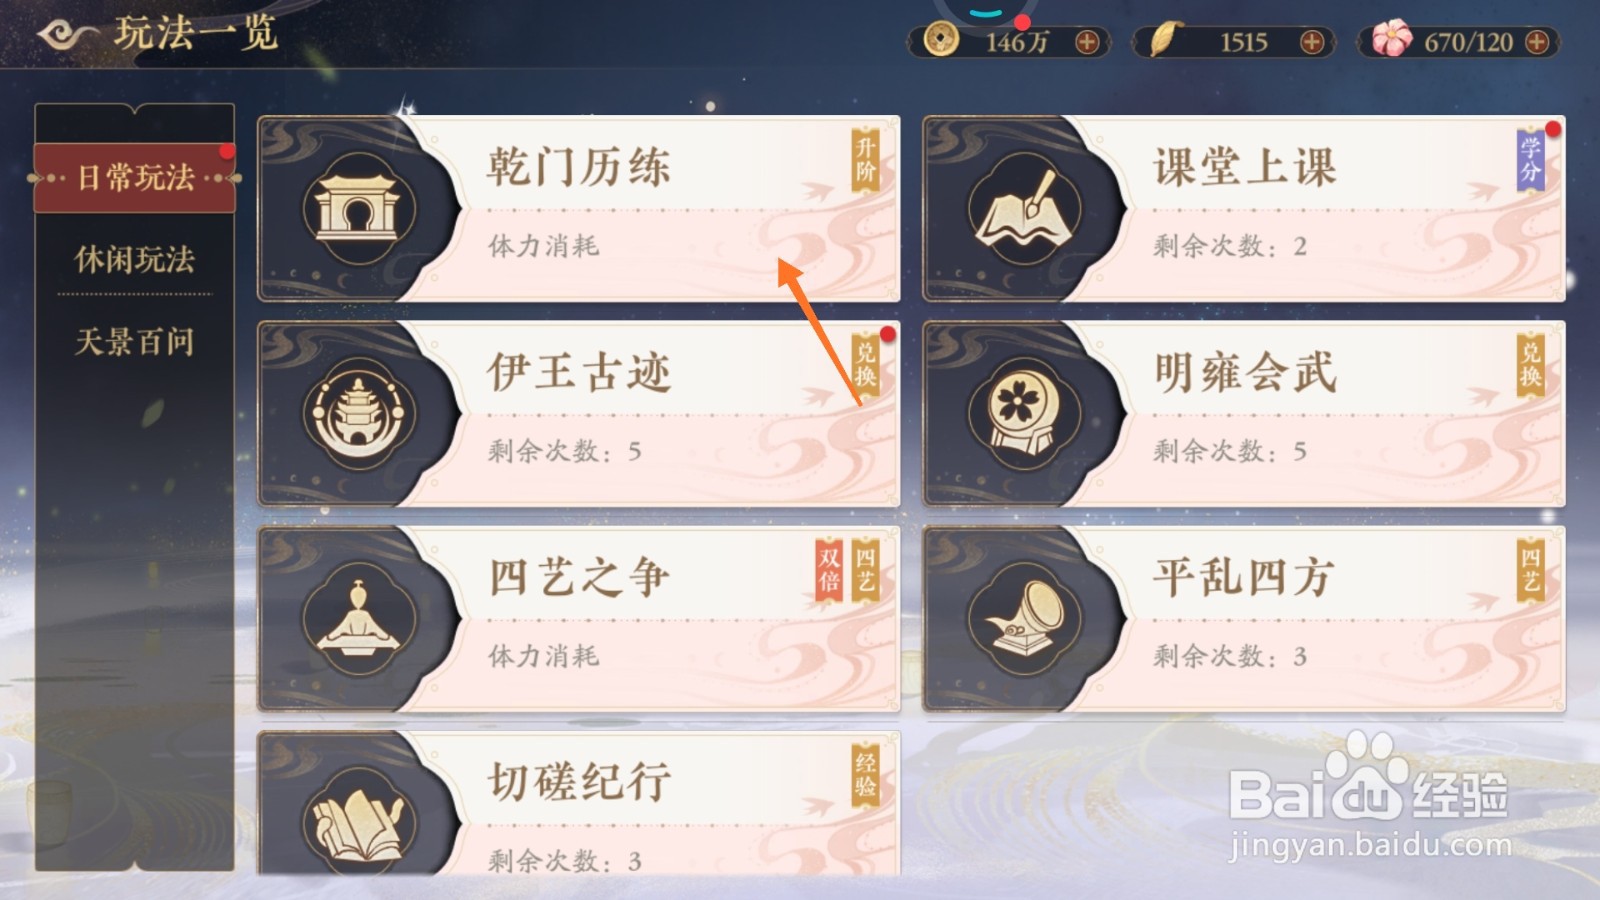Click the horn icon of 平乱四方
1600x900 pixels.
point(1023,618)
